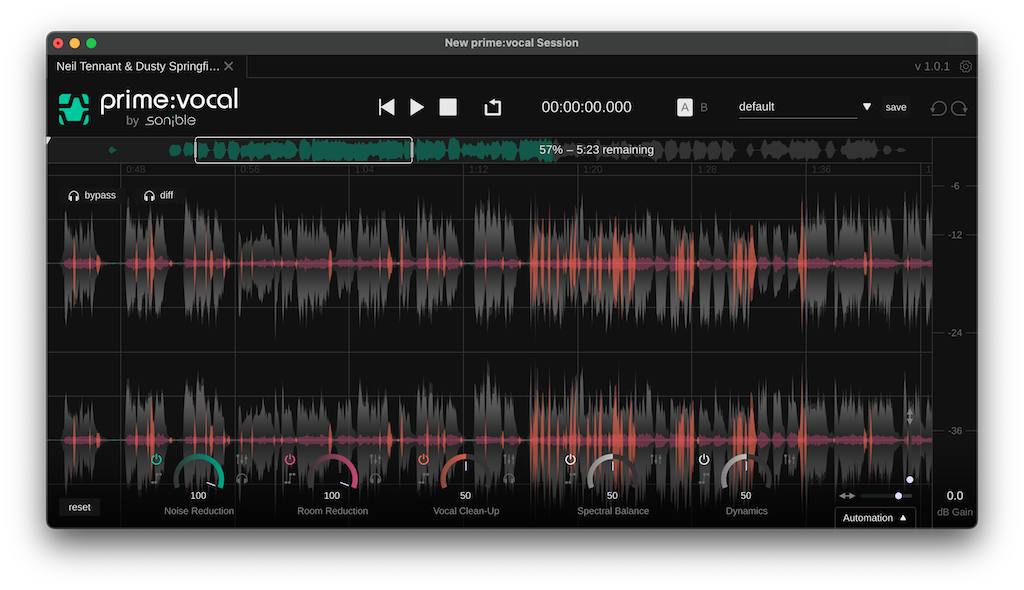Click the horizontal zoom arrows icon
Viewport: 1024px width, 590px height.
pos(847,496)
